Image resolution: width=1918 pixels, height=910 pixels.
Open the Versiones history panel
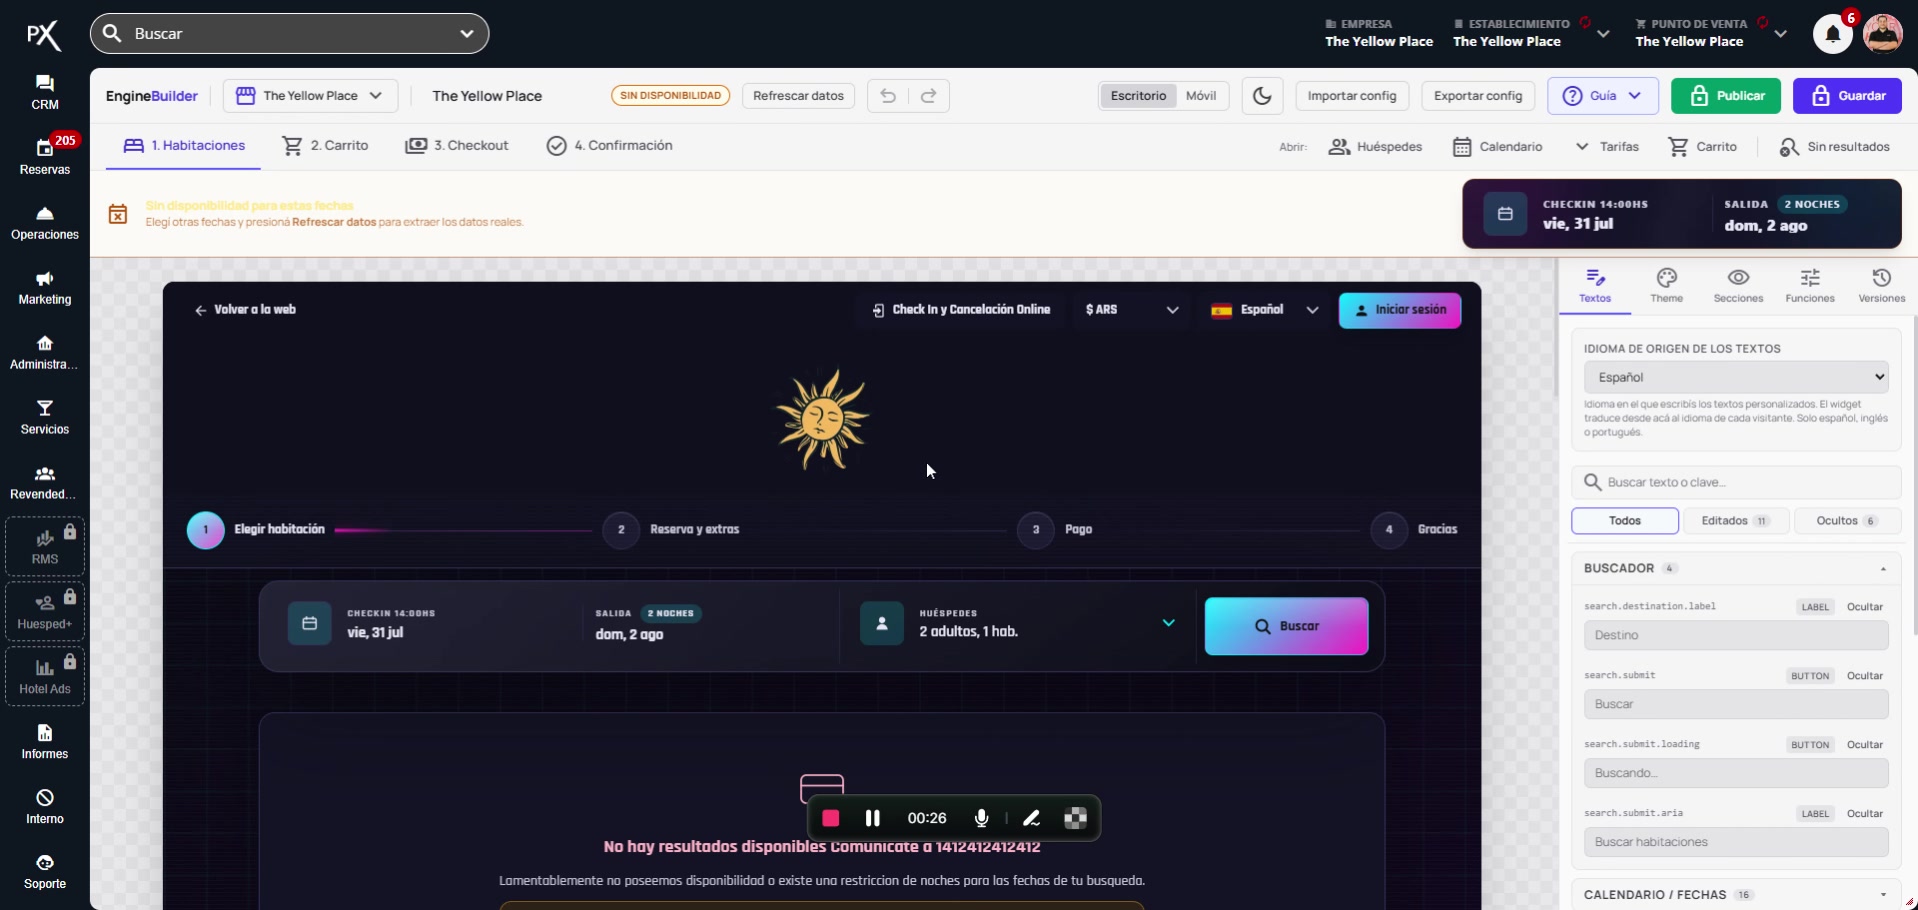pos(1882,286)
